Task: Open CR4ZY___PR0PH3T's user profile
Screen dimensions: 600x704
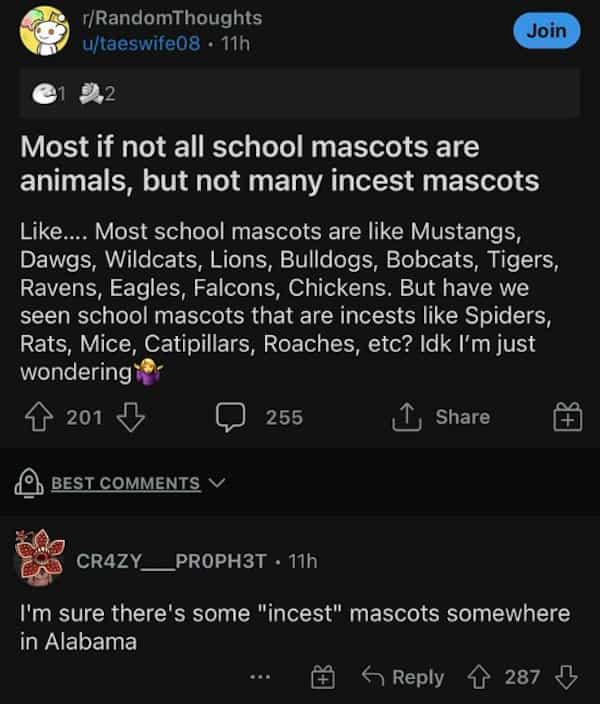Action: tap(171, 561)
